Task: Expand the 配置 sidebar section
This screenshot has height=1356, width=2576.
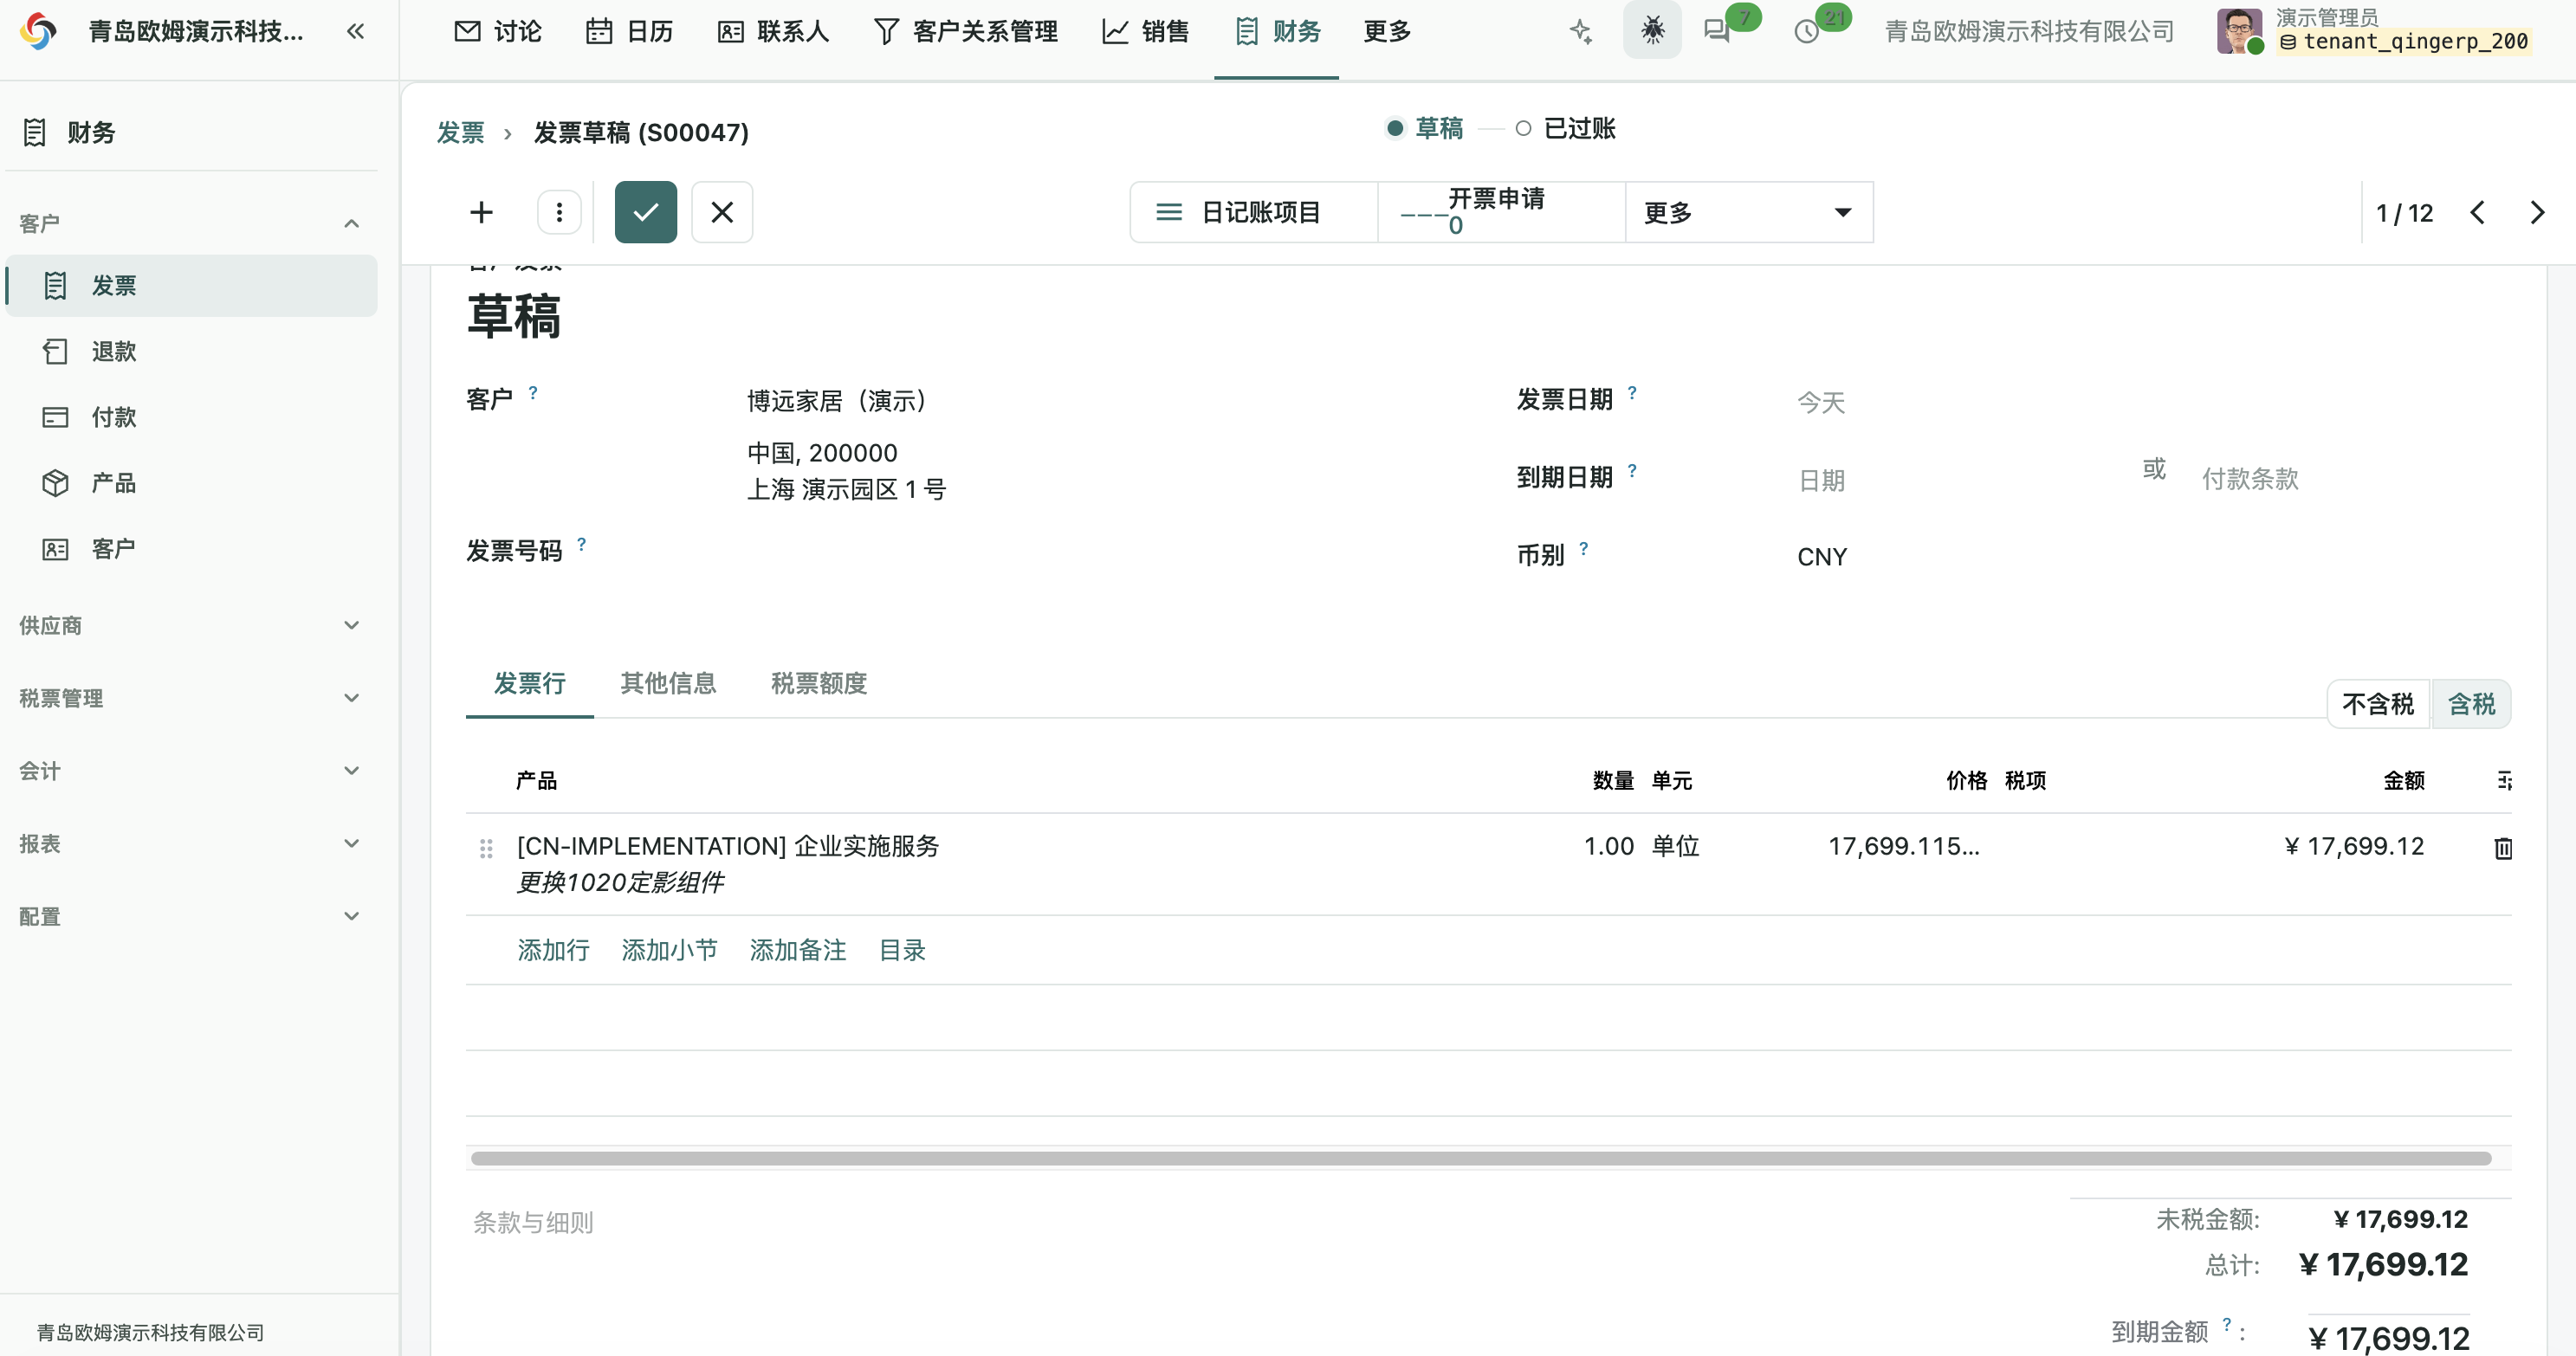Action: 190,916
